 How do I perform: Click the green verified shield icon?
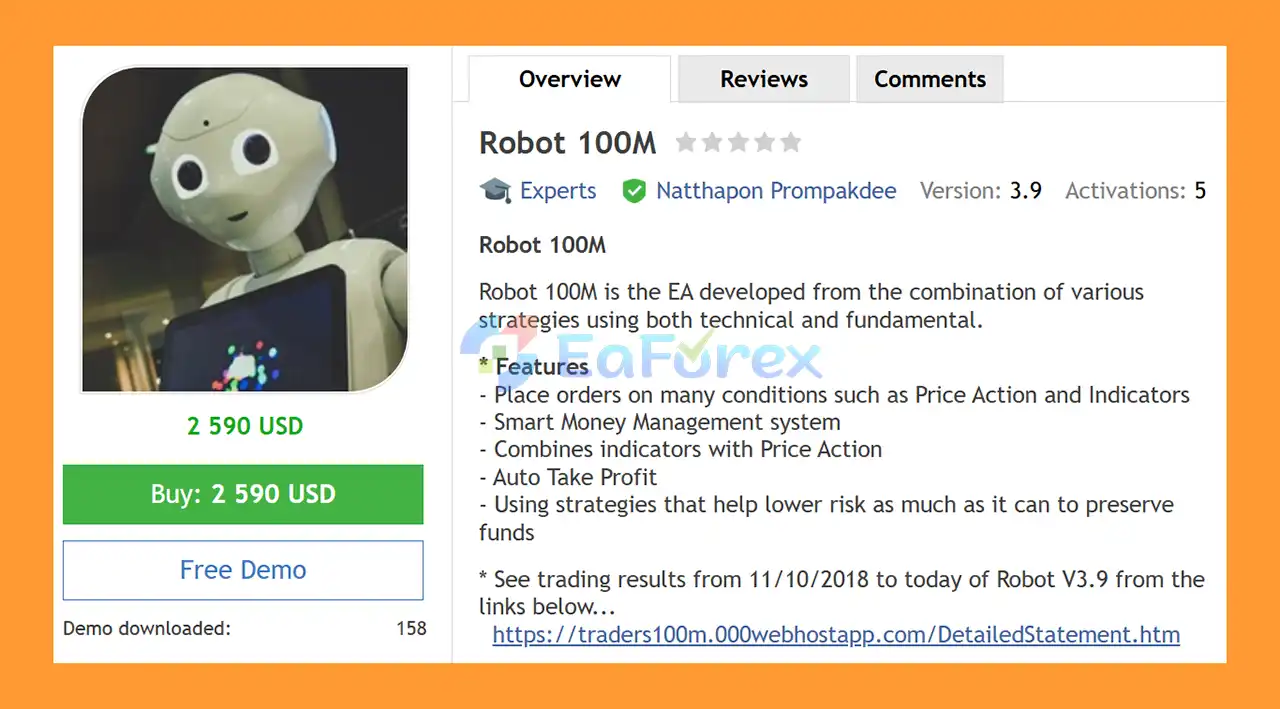coord(634,191)
